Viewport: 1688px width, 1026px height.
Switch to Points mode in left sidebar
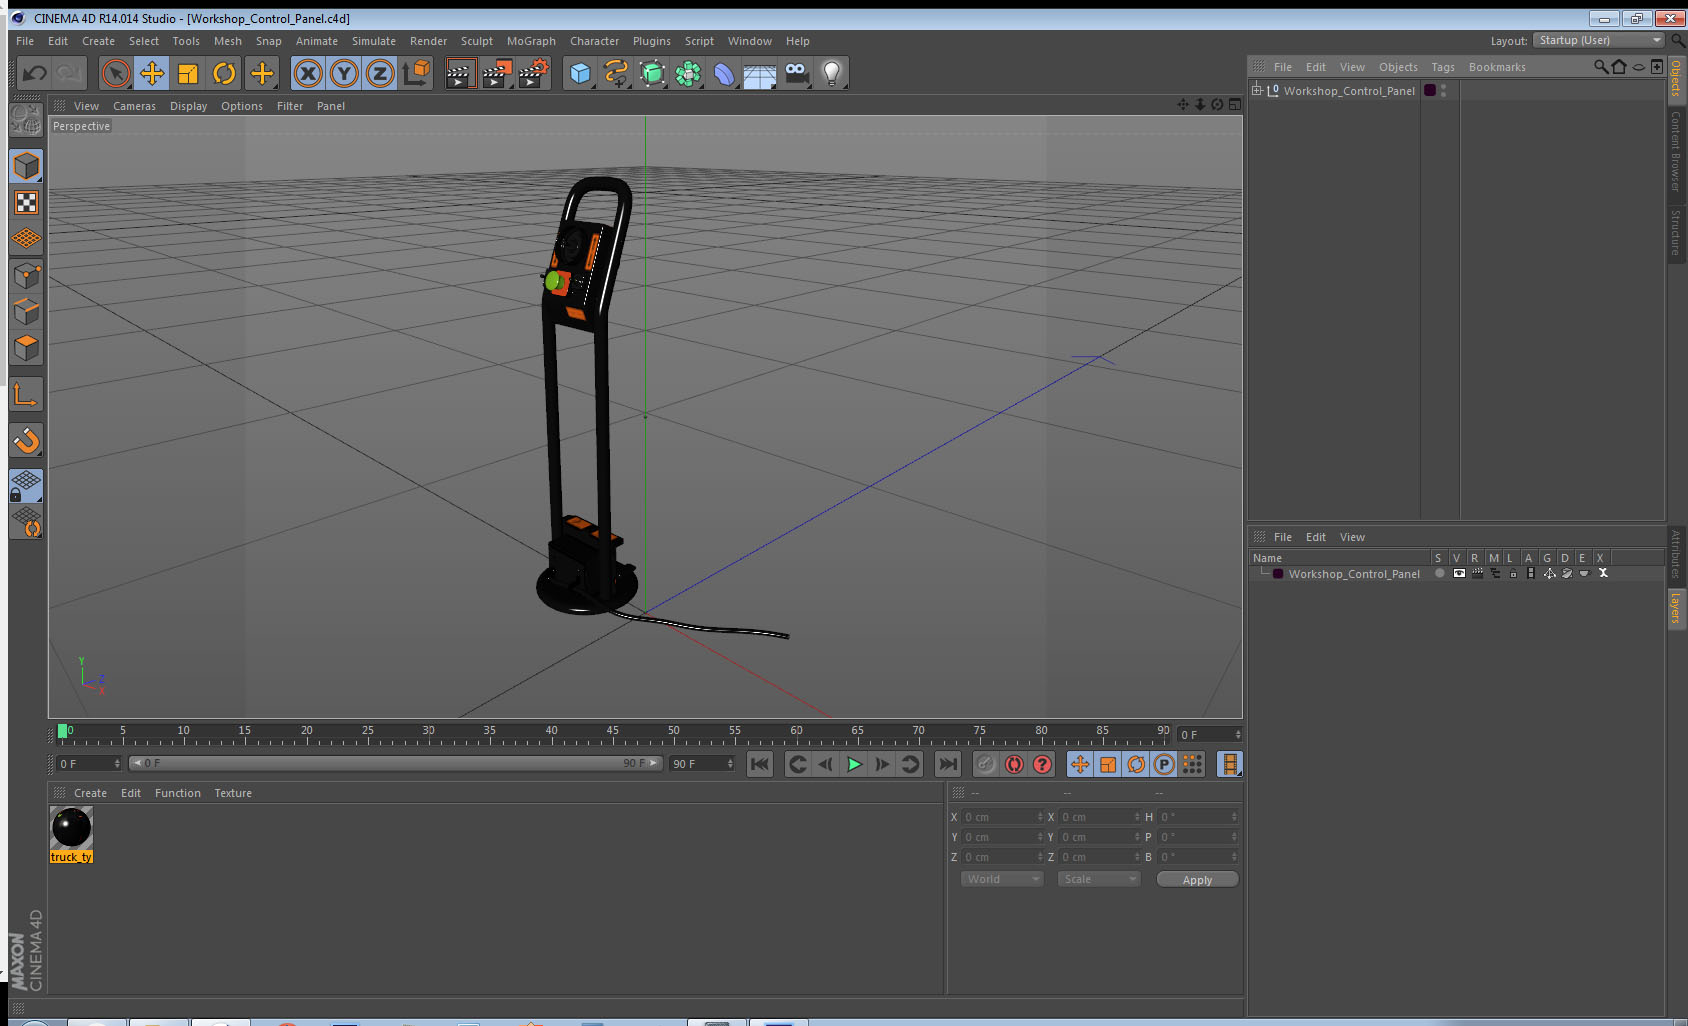pos(27,276)
